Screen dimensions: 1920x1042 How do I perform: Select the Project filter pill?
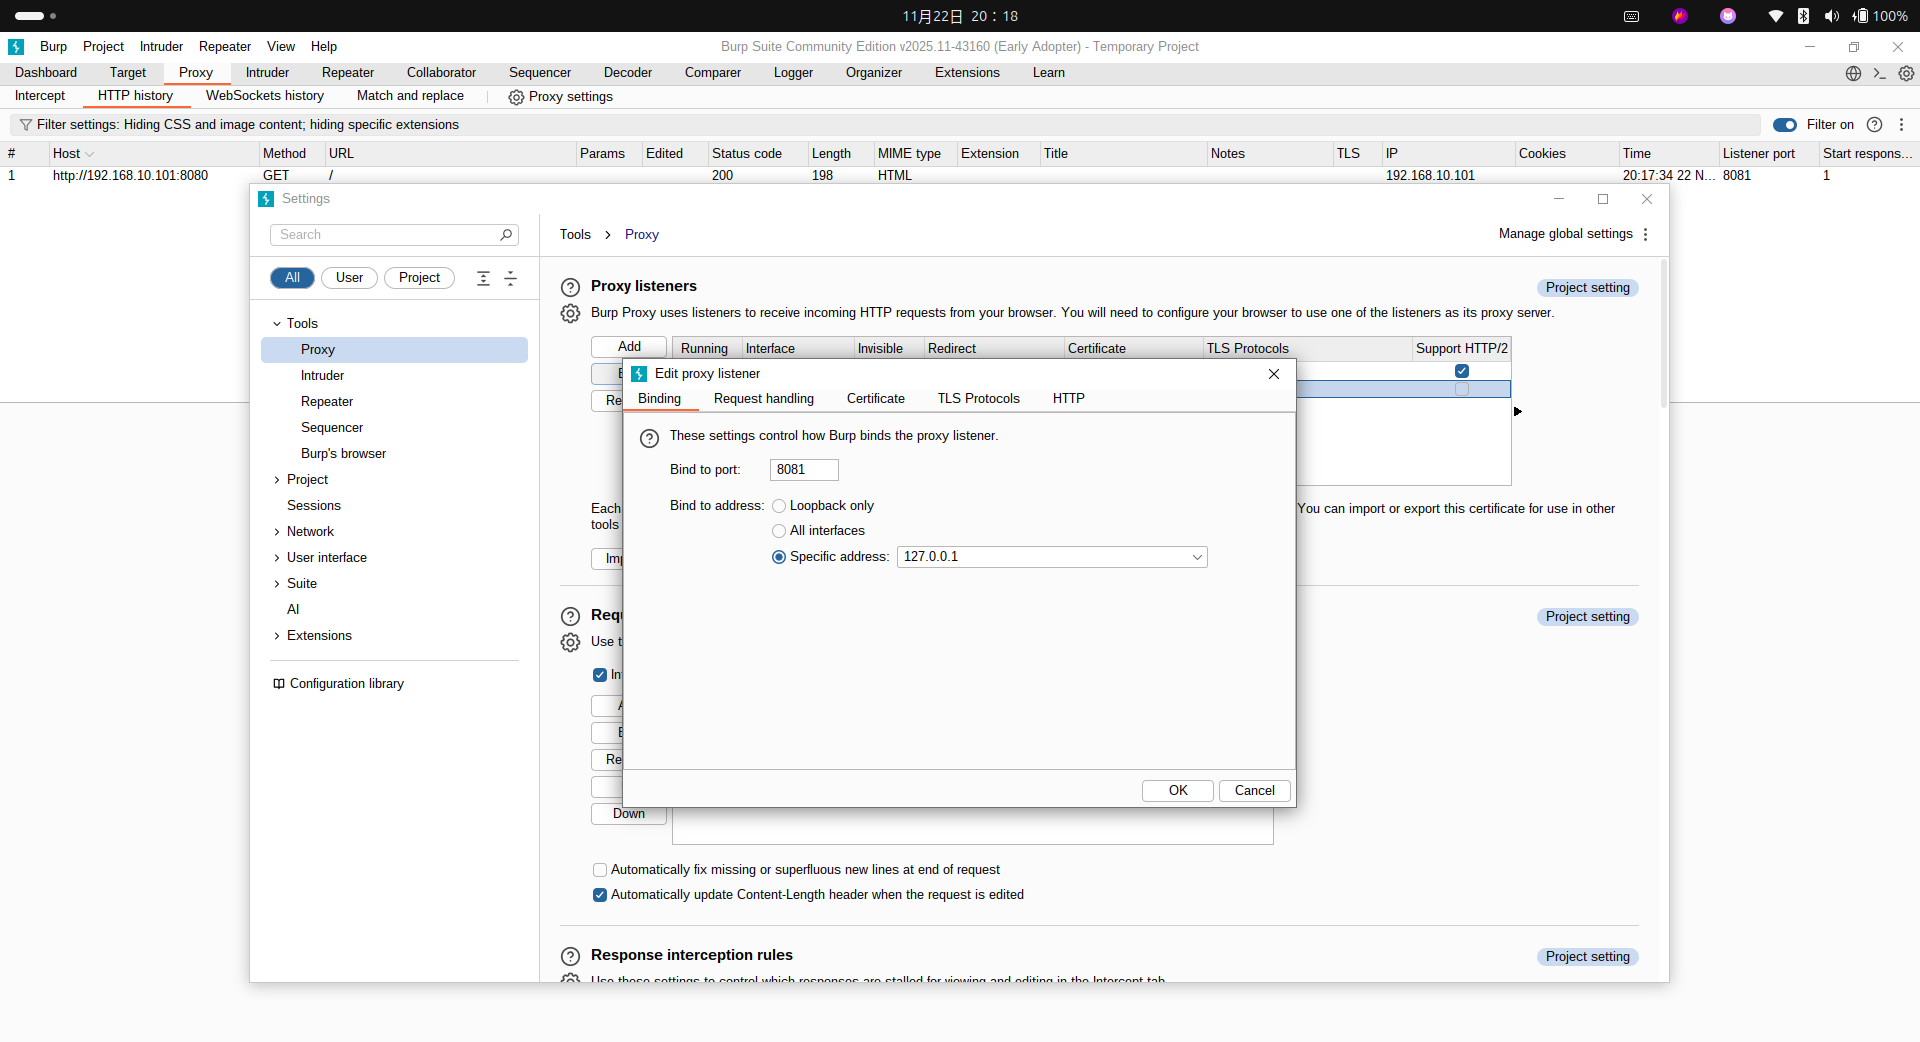(x=419, y=278)
